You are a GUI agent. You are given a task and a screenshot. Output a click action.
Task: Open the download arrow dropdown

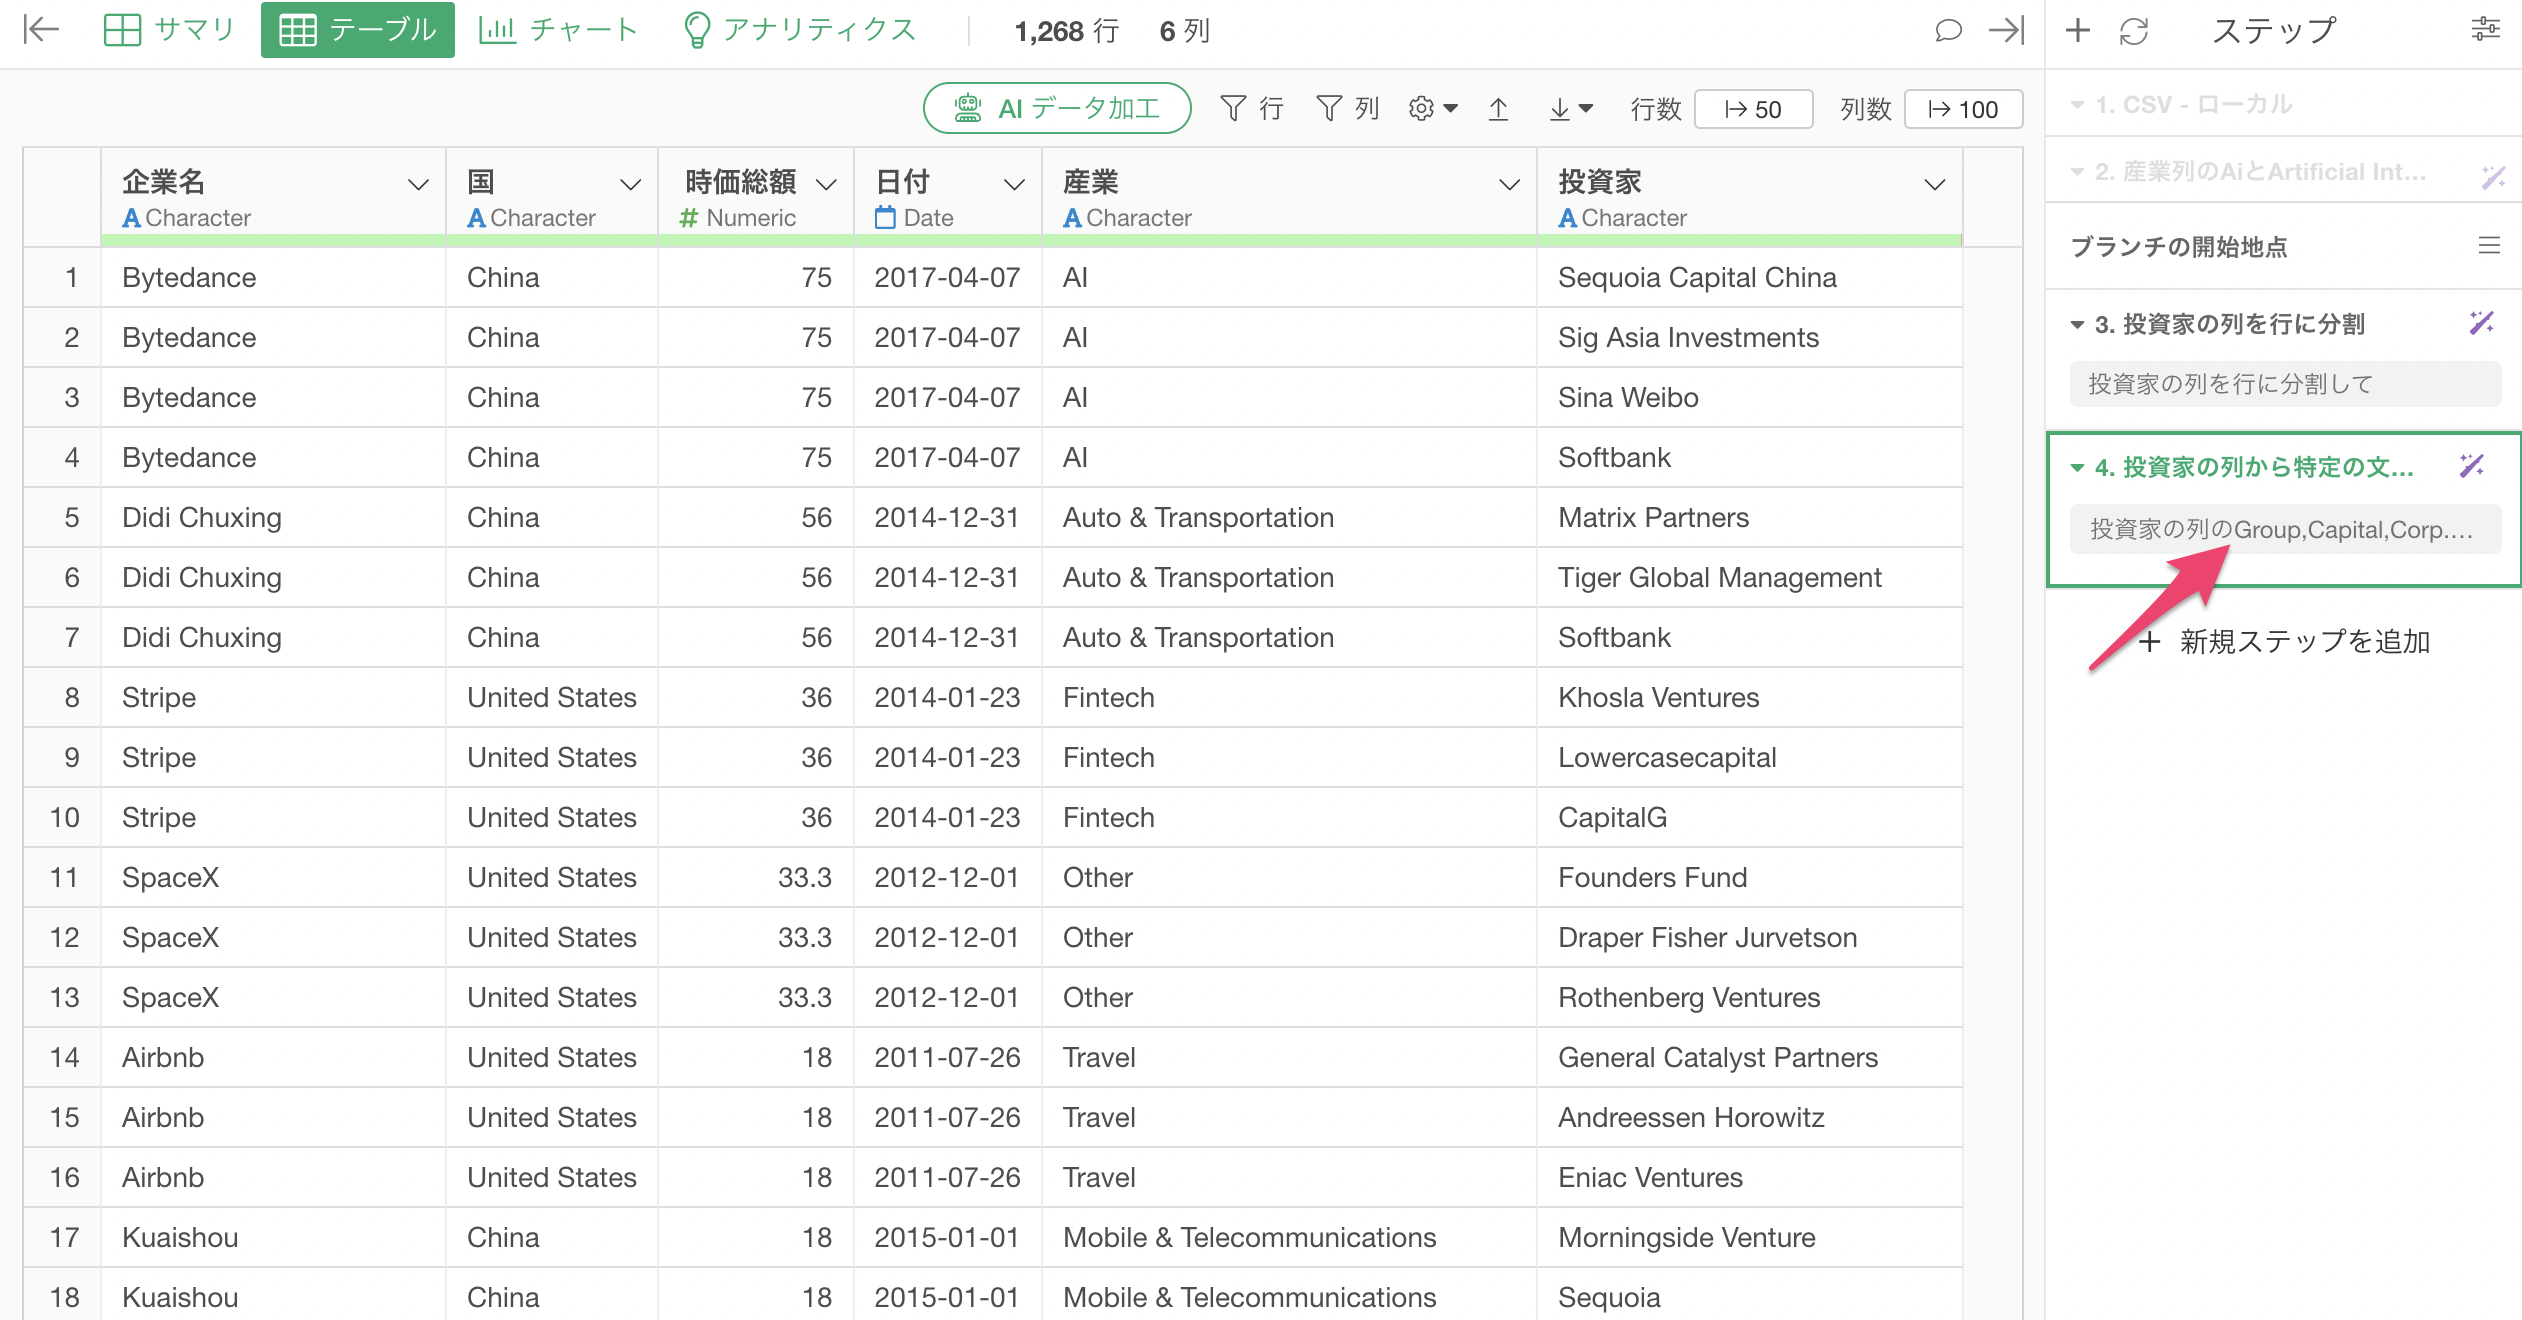click(x=1570, y=108)
